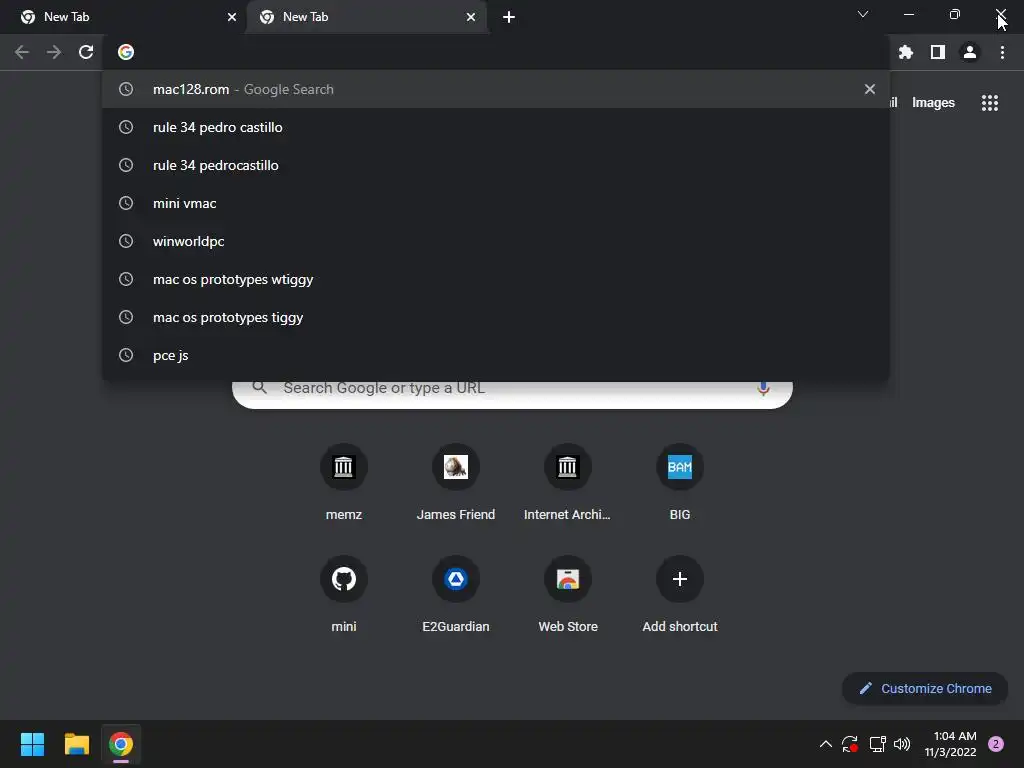Open the E2Guardian shortcut
Image resolution: width=1024 pixels, height=768 pixels.
click(x=456, y=579)
